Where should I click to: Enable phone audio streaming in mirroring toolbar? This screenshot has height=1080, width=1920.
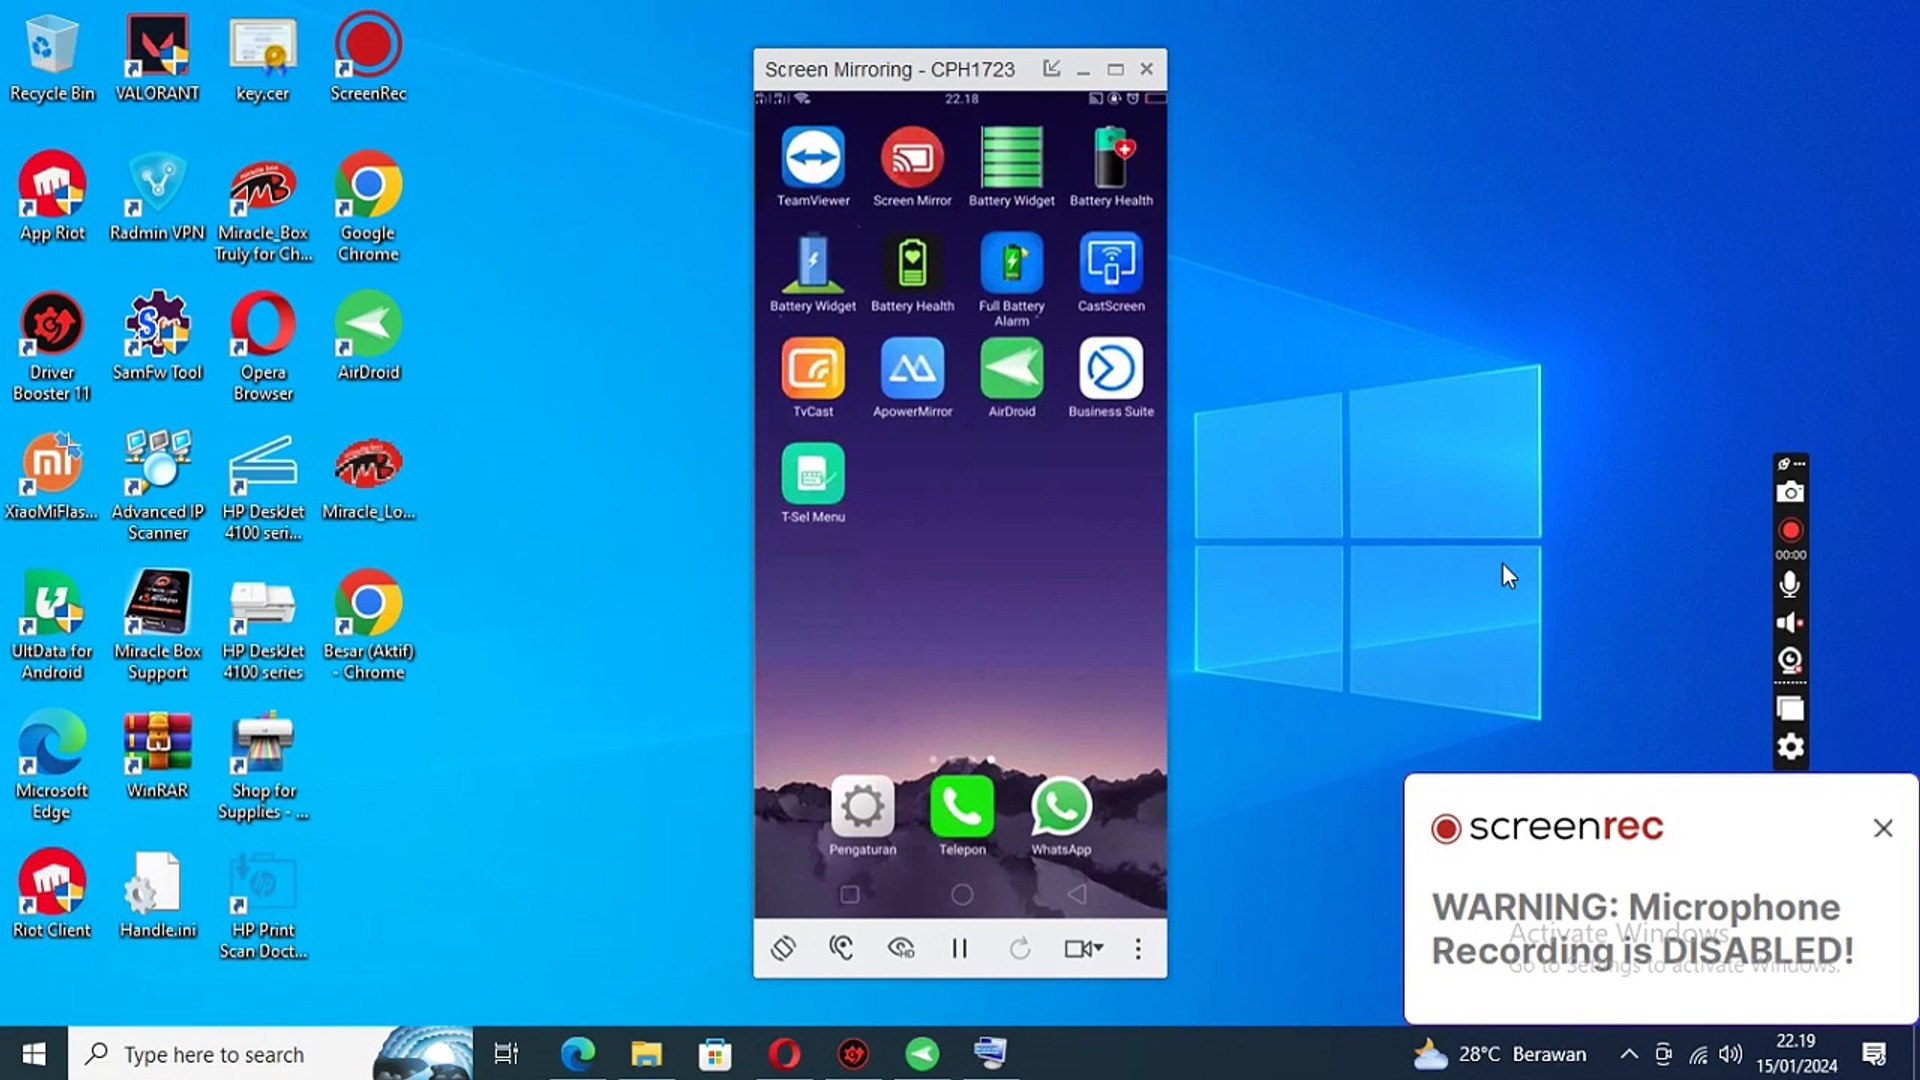coord(841,948)
